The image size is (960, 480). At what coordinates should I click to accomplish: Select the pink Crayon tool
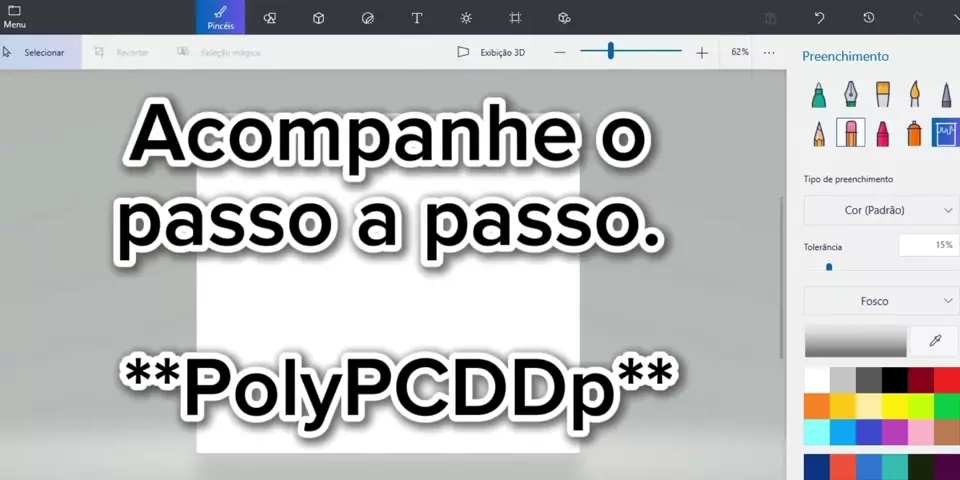click(x=882, y=133)
